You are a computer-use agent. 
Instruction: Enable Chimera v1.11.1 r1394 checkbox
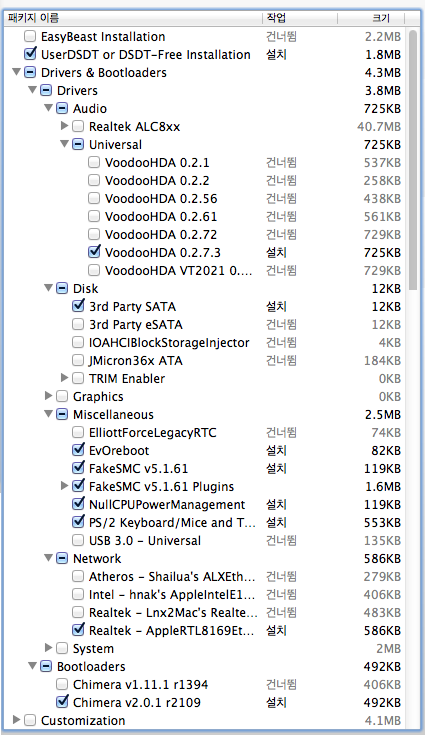click(62, 684)
